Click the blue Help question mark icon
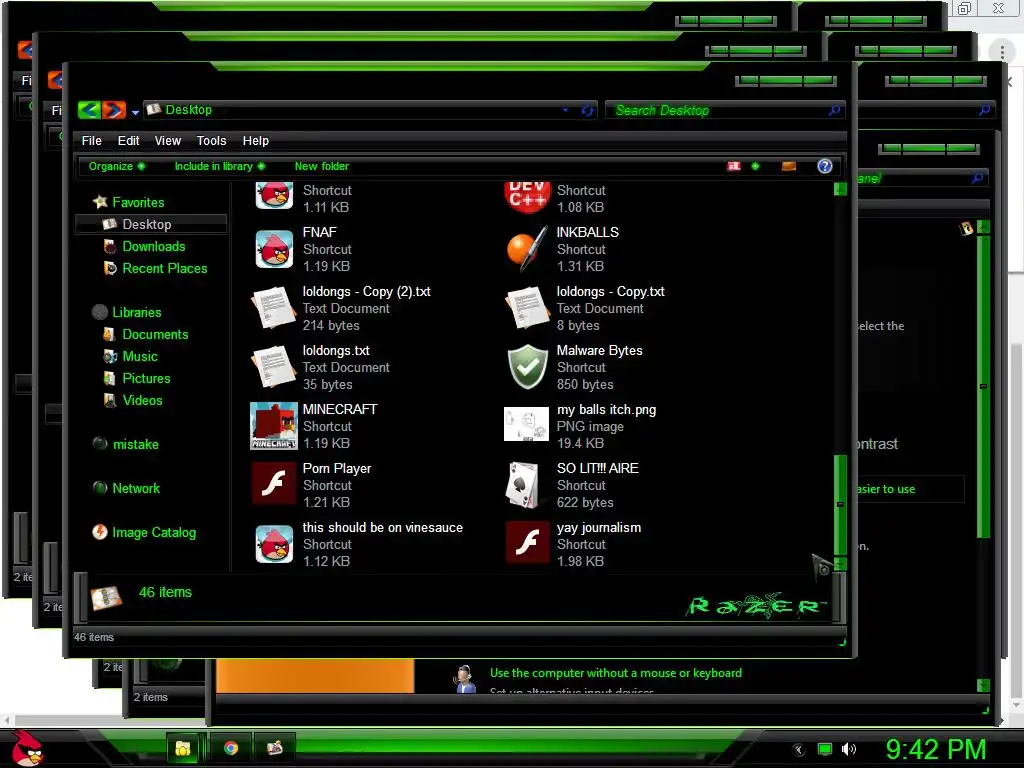1024x768 pixels. coord(825,166)
